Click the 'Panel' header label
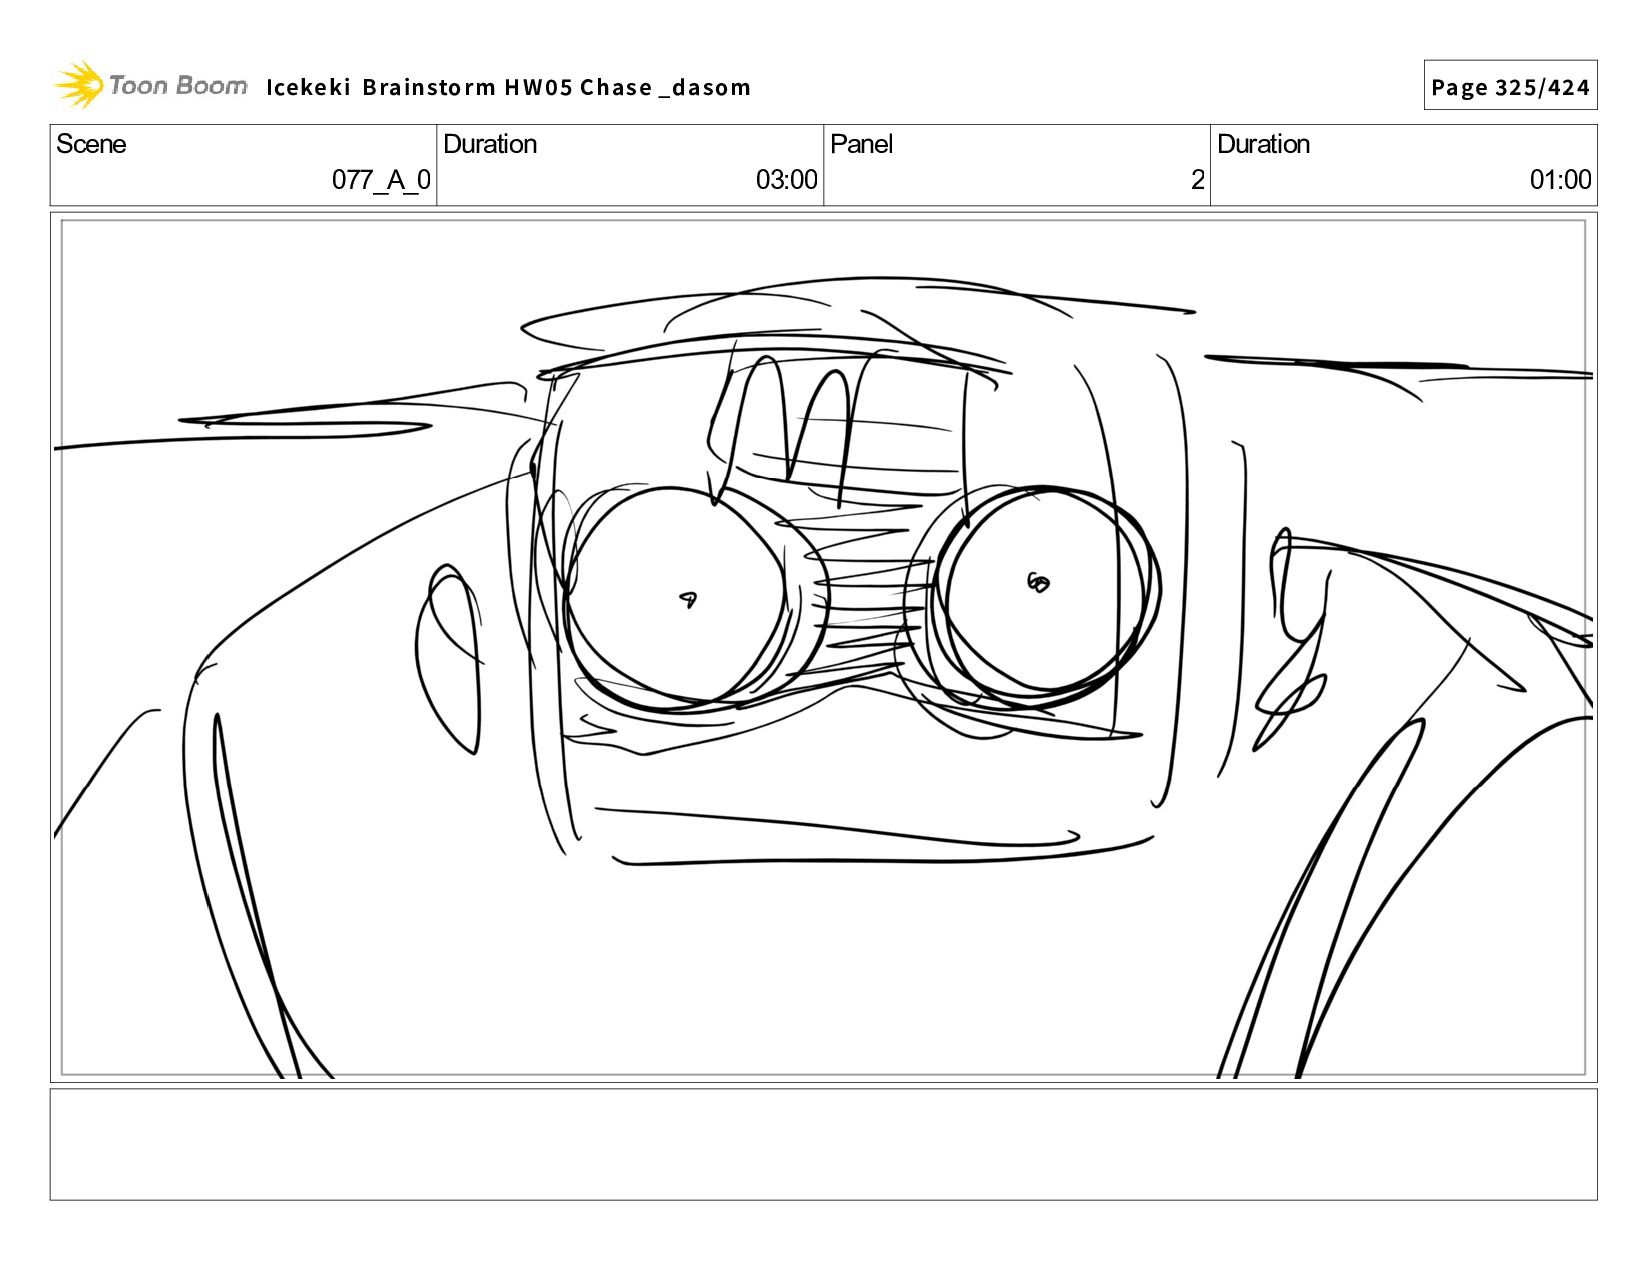The image size is (1650, 1275). (861, 144)
